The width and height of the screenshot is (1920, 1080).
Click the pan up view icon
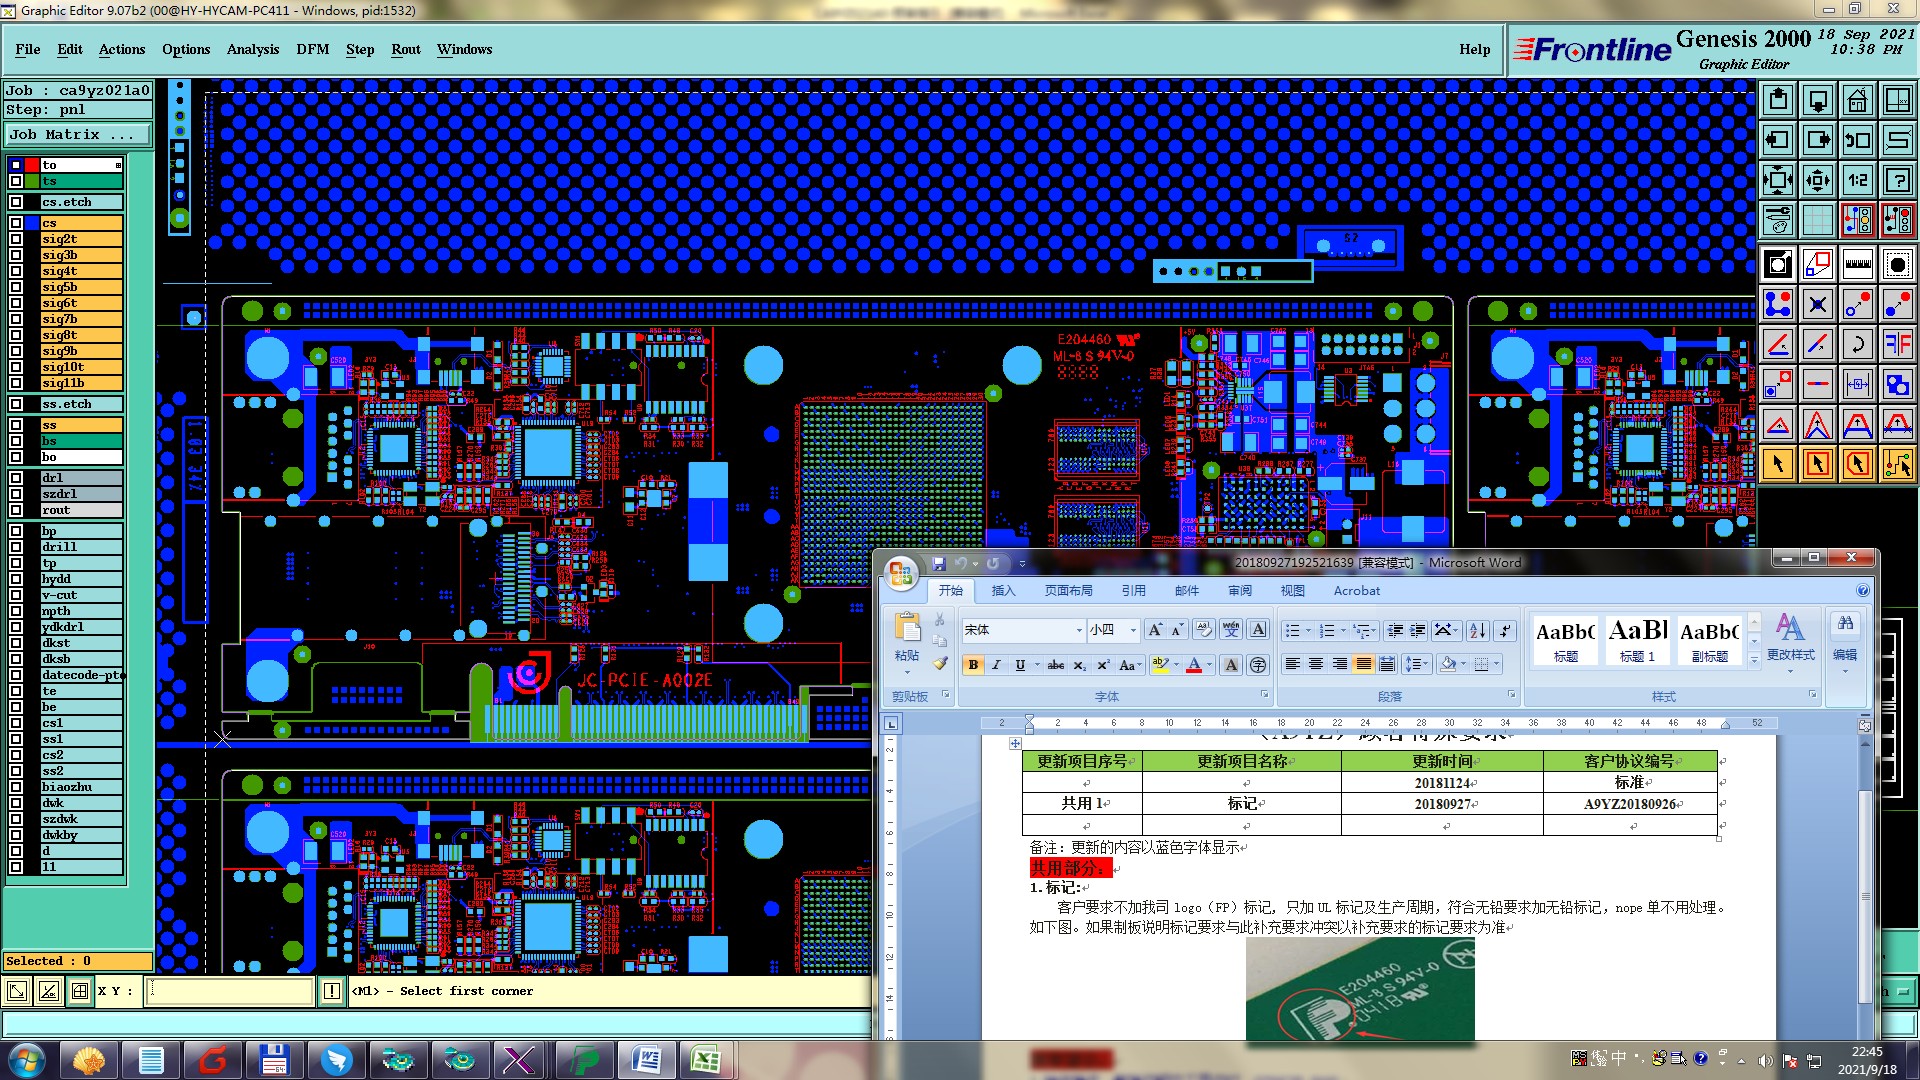point(1778,100)
